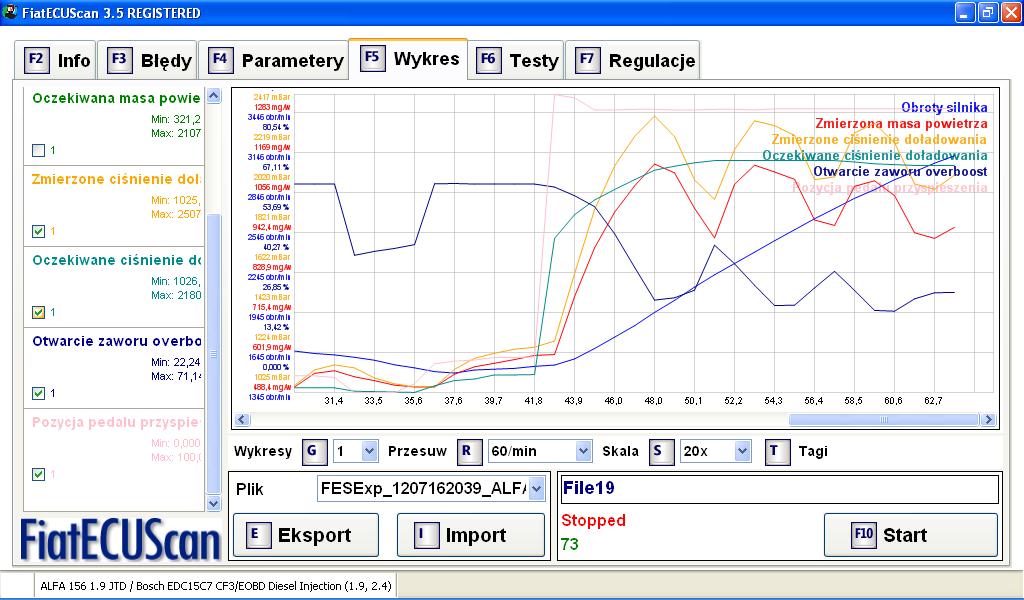
Task: Click the Min: 0,000 value
Action: click(x=176, y=443)
